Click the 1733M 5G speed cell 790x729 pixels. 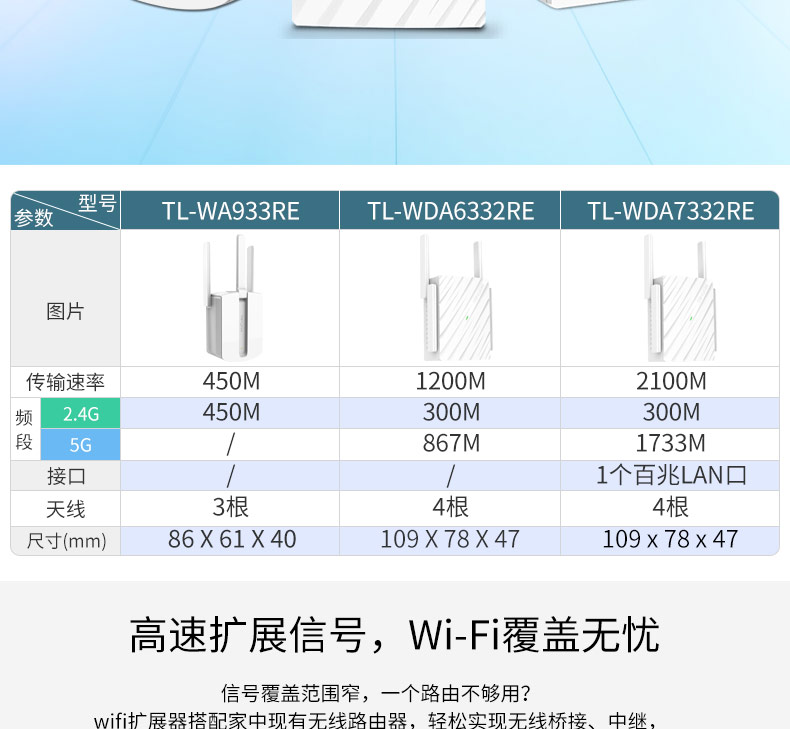(x=671, y=443)
